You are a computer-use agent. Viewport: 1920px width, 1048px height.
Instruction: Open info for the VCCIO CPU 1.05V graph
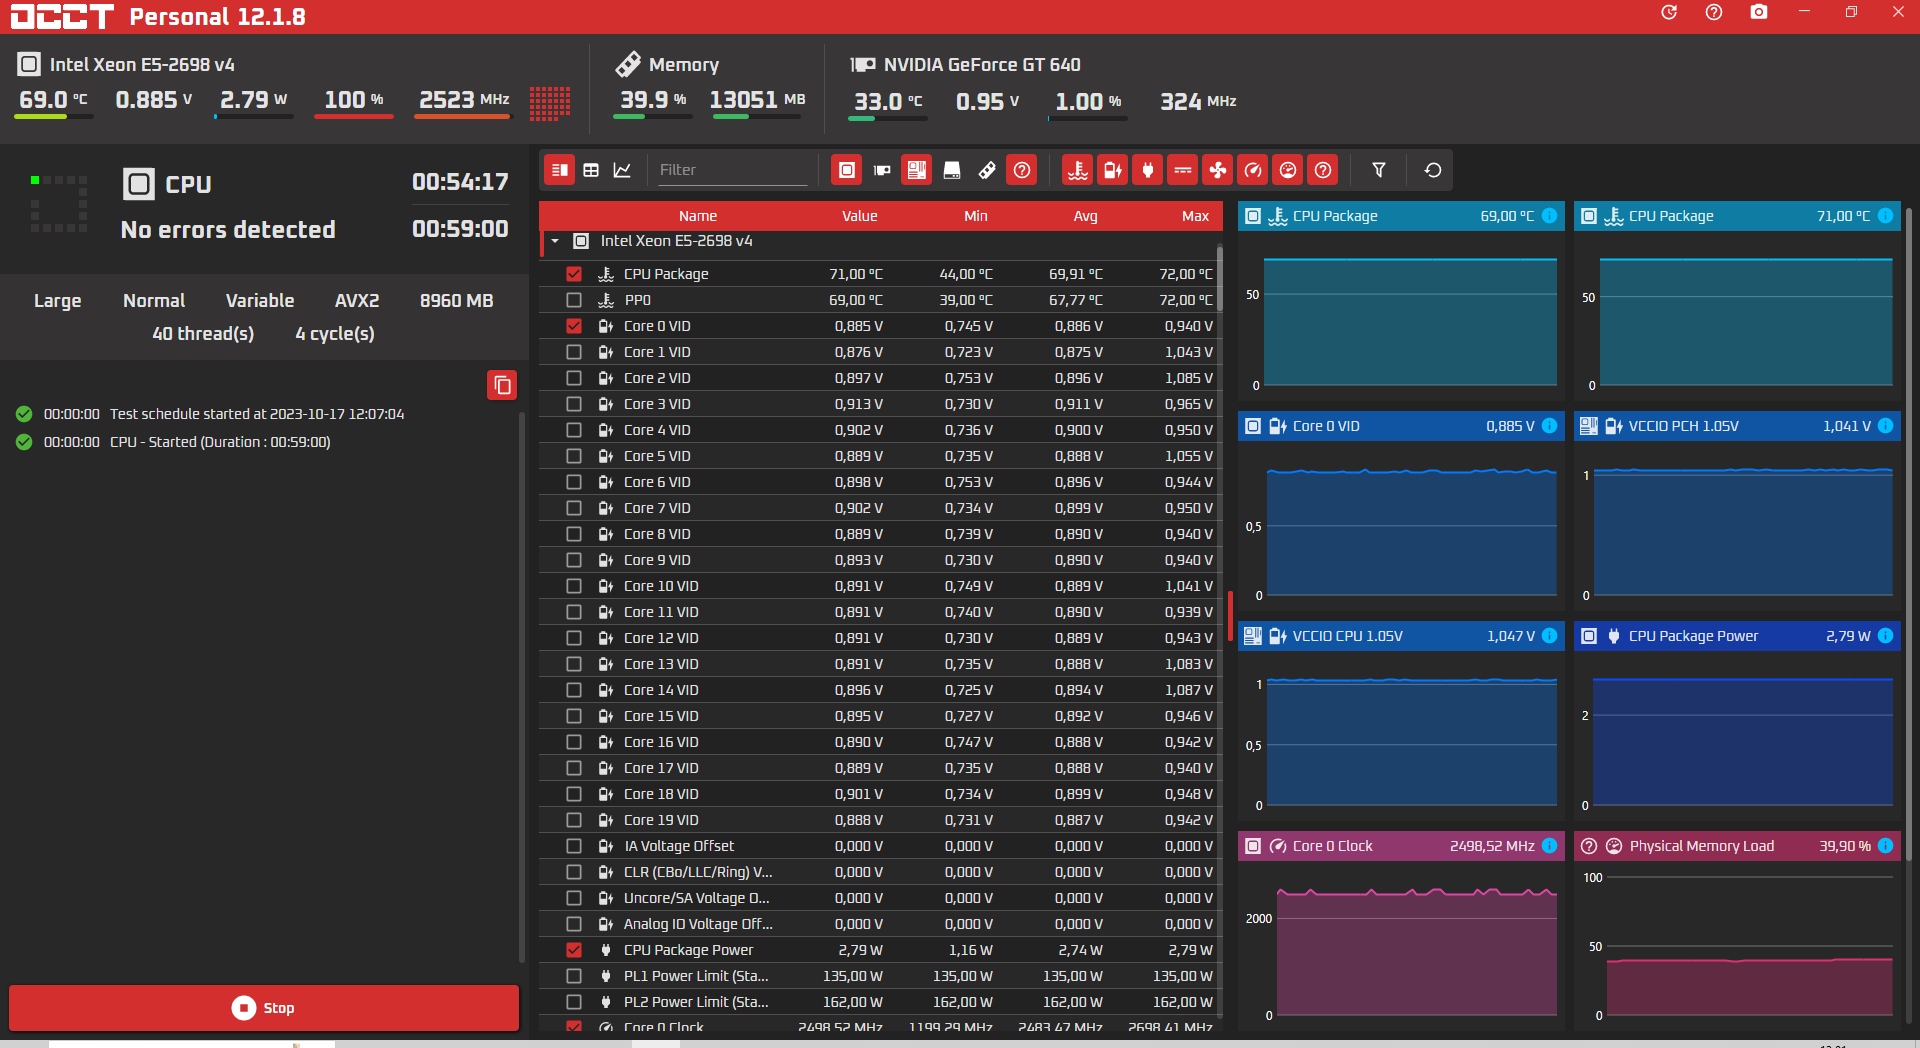pos(1549,636)
